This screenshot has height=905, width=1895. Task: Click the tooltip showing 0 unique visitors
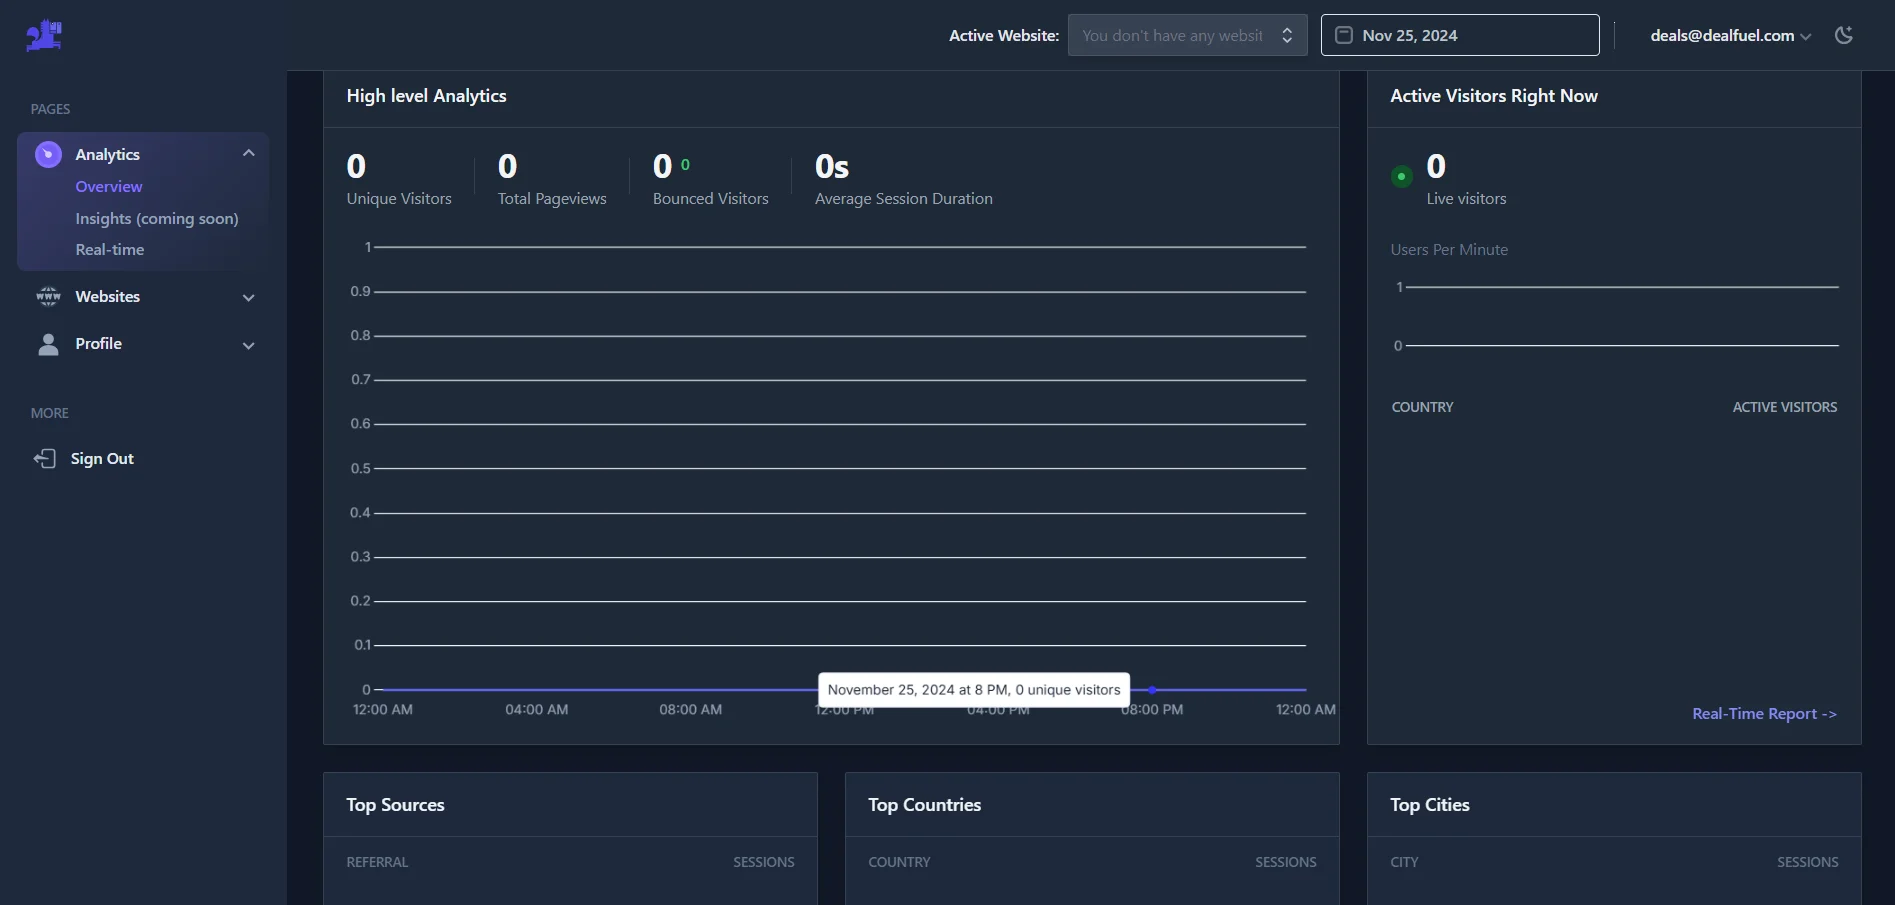(x=973, y=689)
